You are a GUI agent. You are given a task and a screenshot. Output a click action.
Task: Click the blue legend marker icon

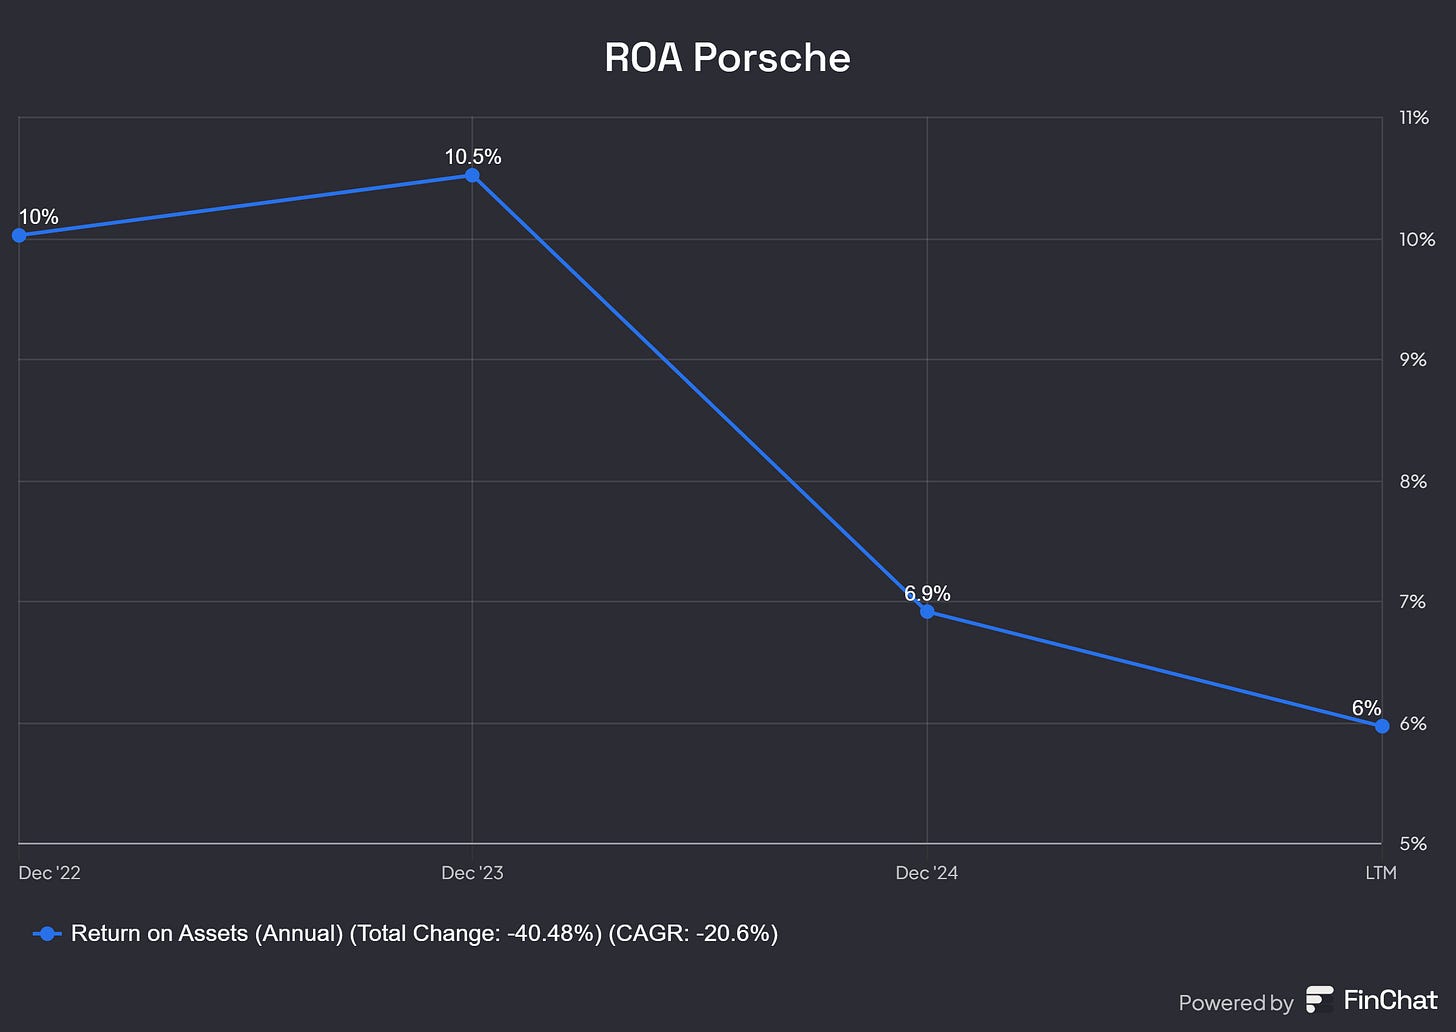point(47,934)
